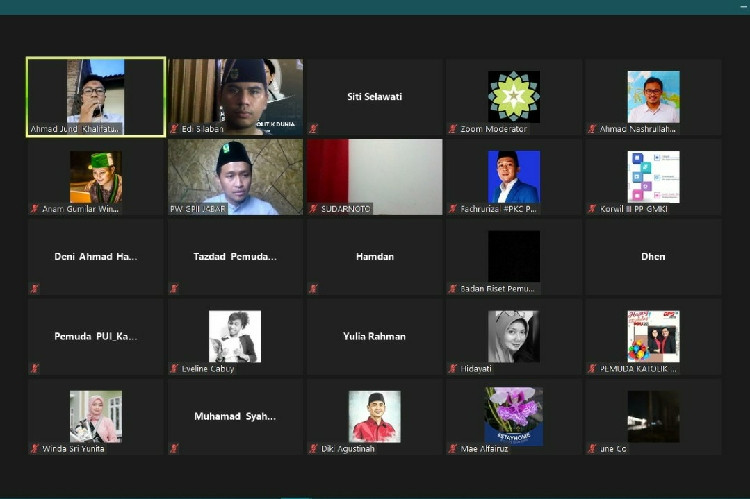Click muted mic icon on Hamdan's tile
Image resolution: width=750 pixels, height=499 pixels.
[314, 289]
